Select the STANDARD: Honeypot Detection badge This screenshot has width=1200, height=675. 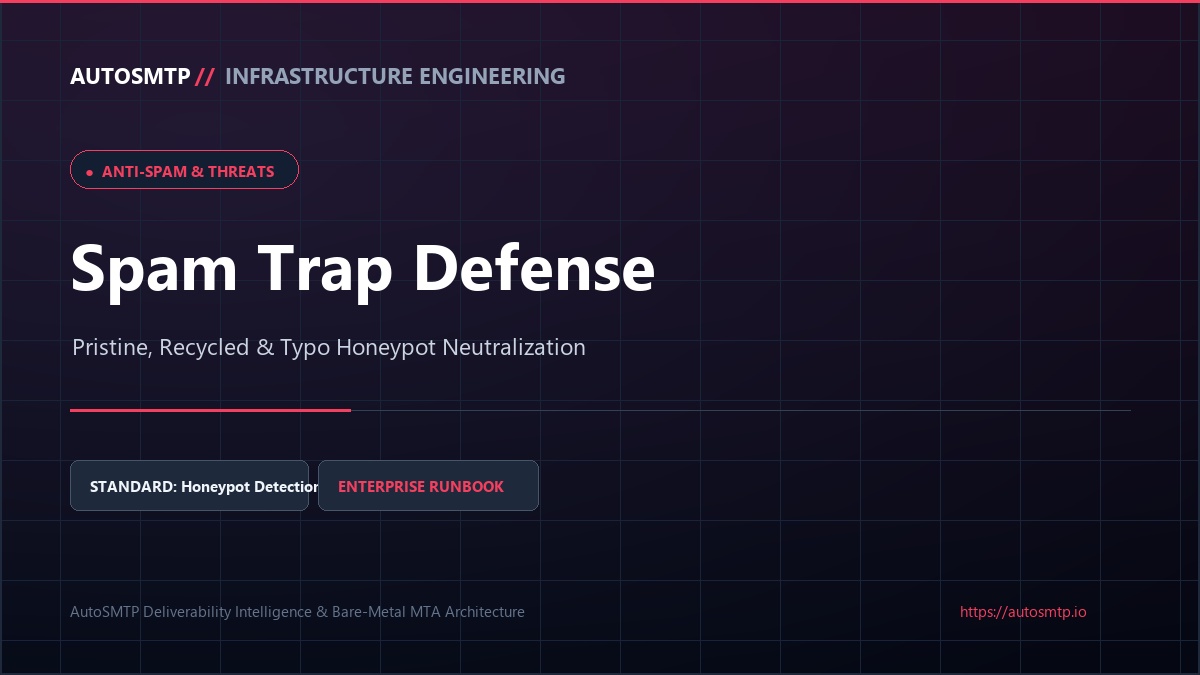pyautogui.click(x=189, y=485)
